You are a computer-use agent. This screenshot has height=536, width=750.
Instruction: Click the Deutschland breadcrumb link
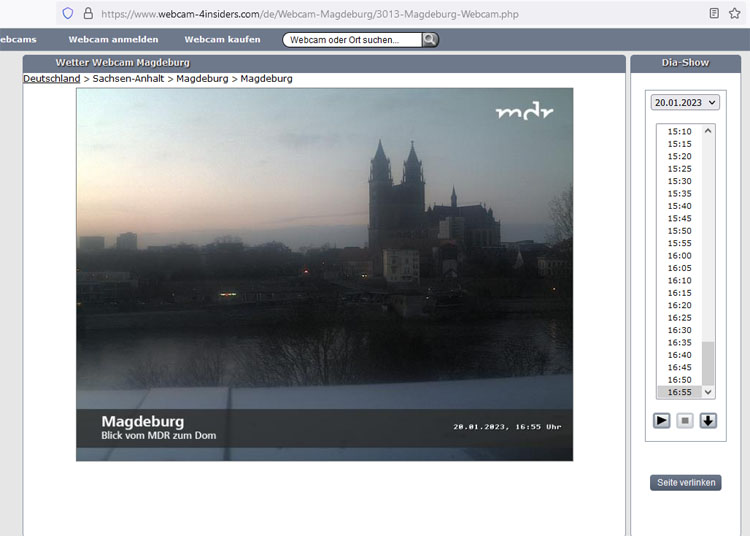coord(52,78)
